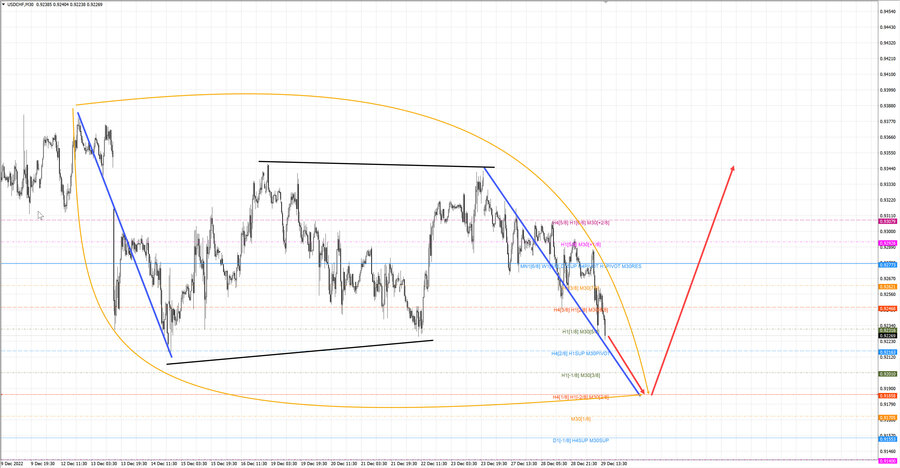Click the '27 Dec 13:30' time label

point(523,463)
